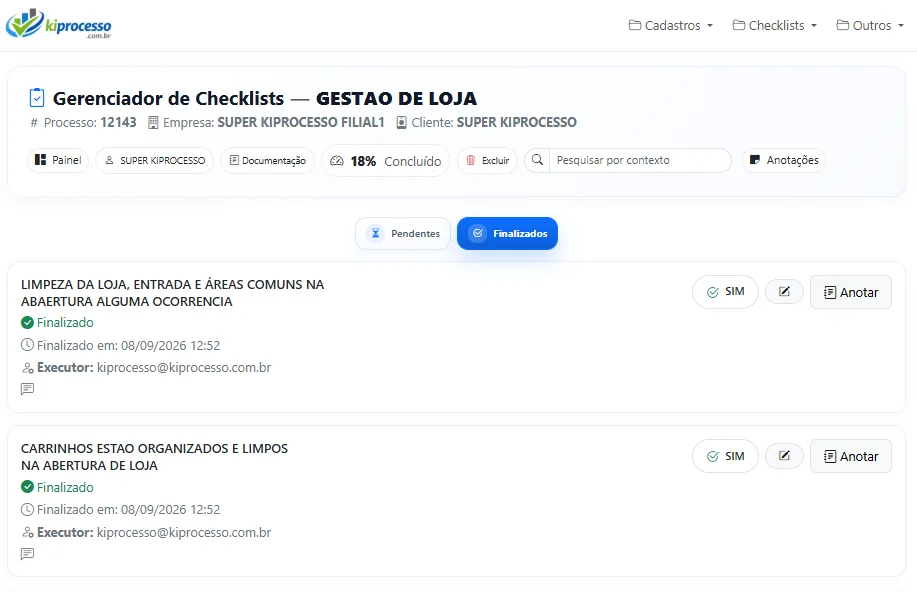The width and height of the screenshot is (917, 592).
Task: Open the Cadastros dropdown menu
Action: (x=671, y=25)
